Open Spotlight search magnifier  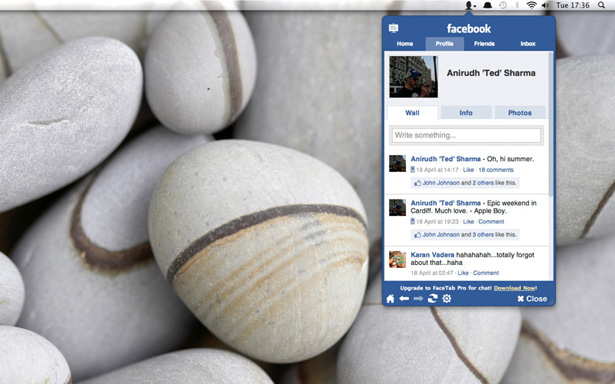(x=601, y=5)
